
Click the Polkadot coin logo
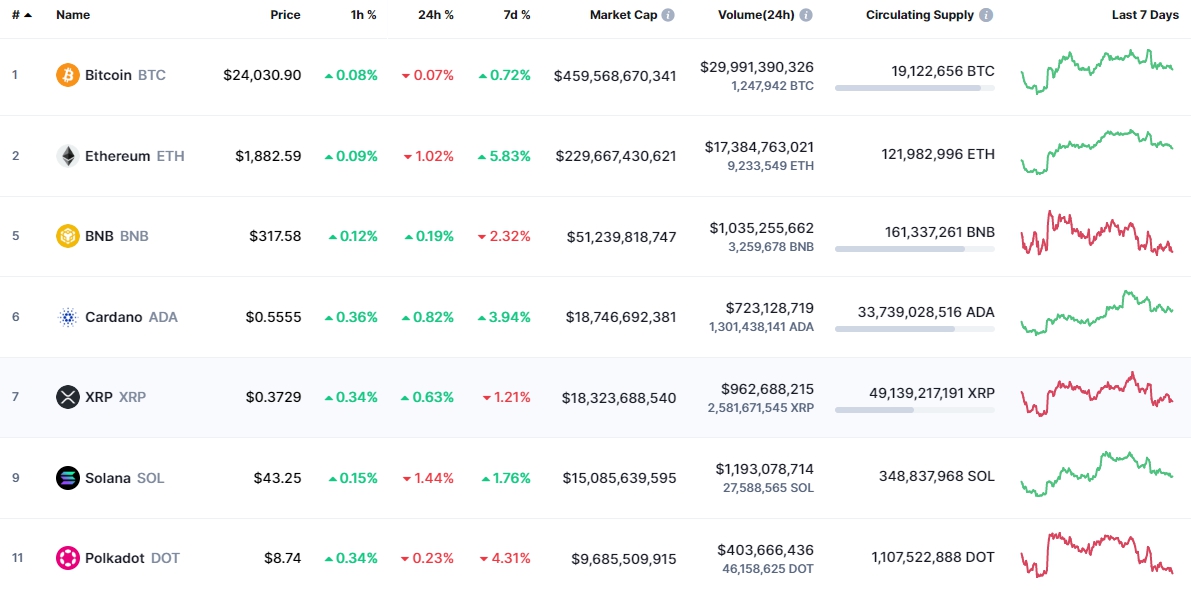[68, 558]
